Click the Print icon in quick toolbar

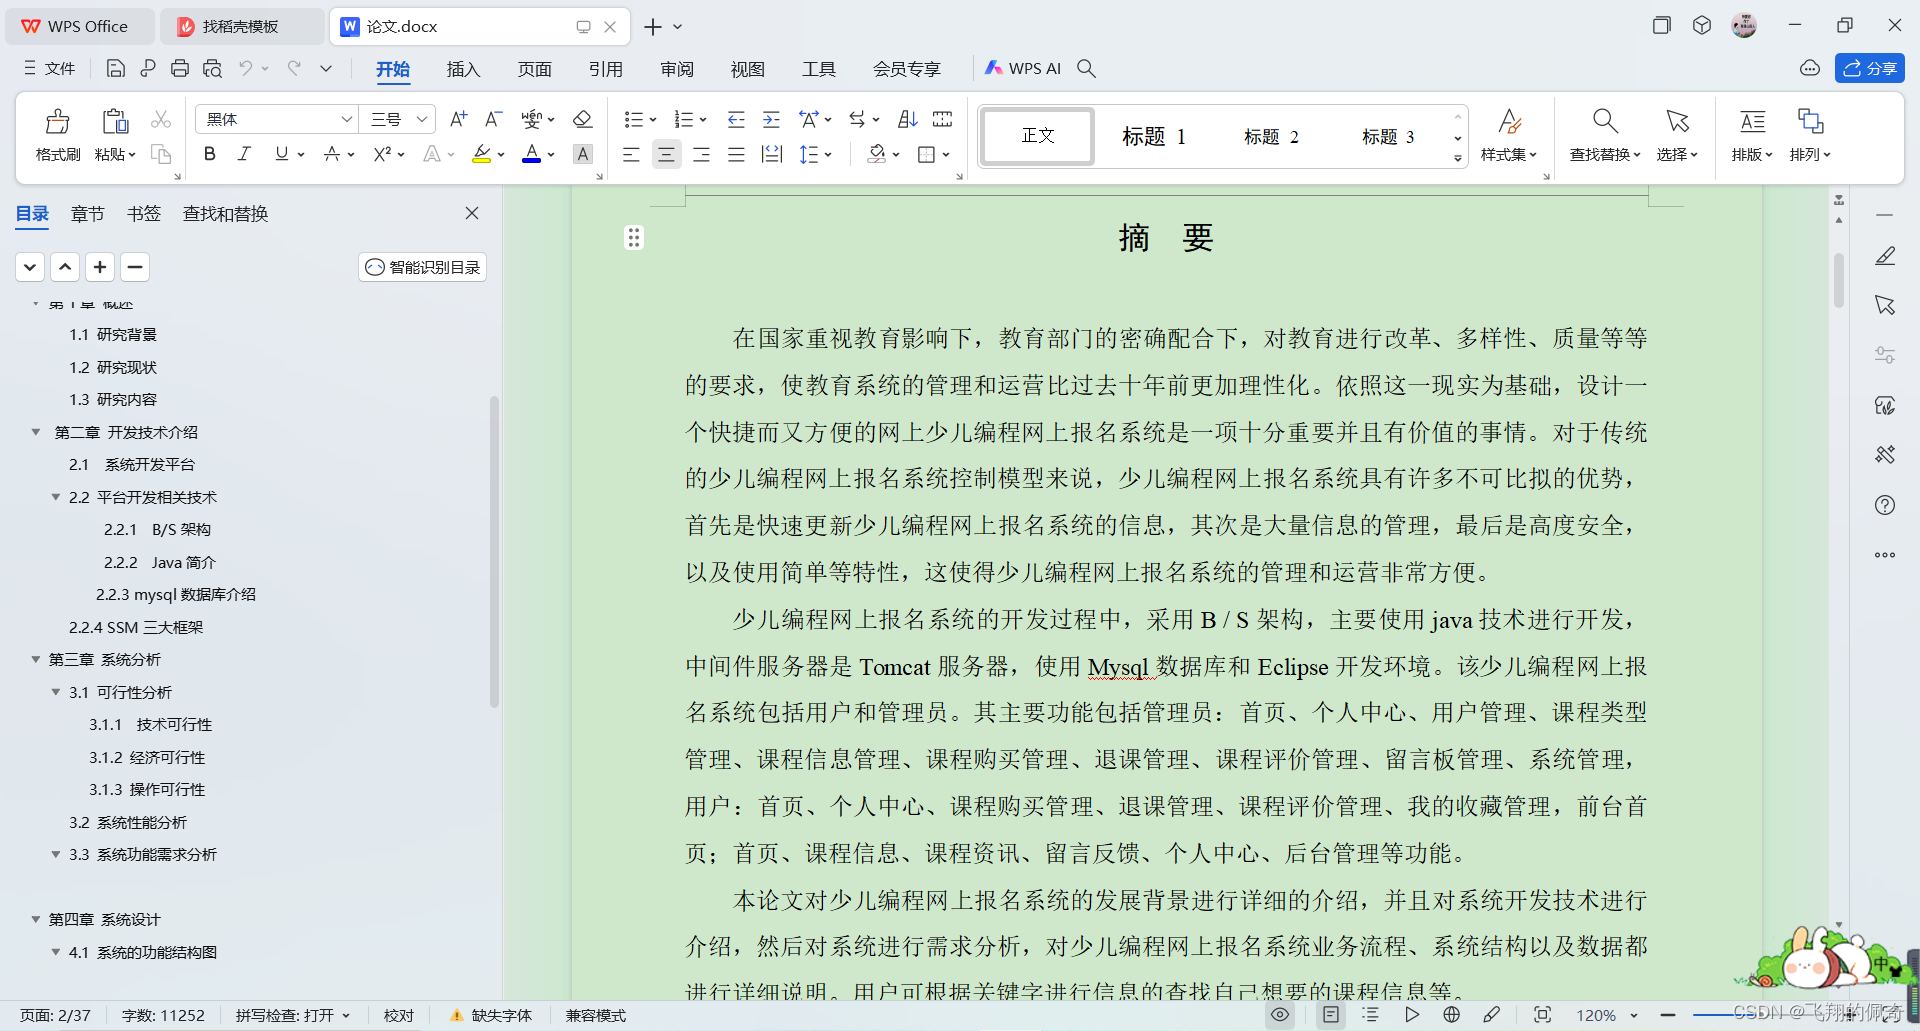180,68
